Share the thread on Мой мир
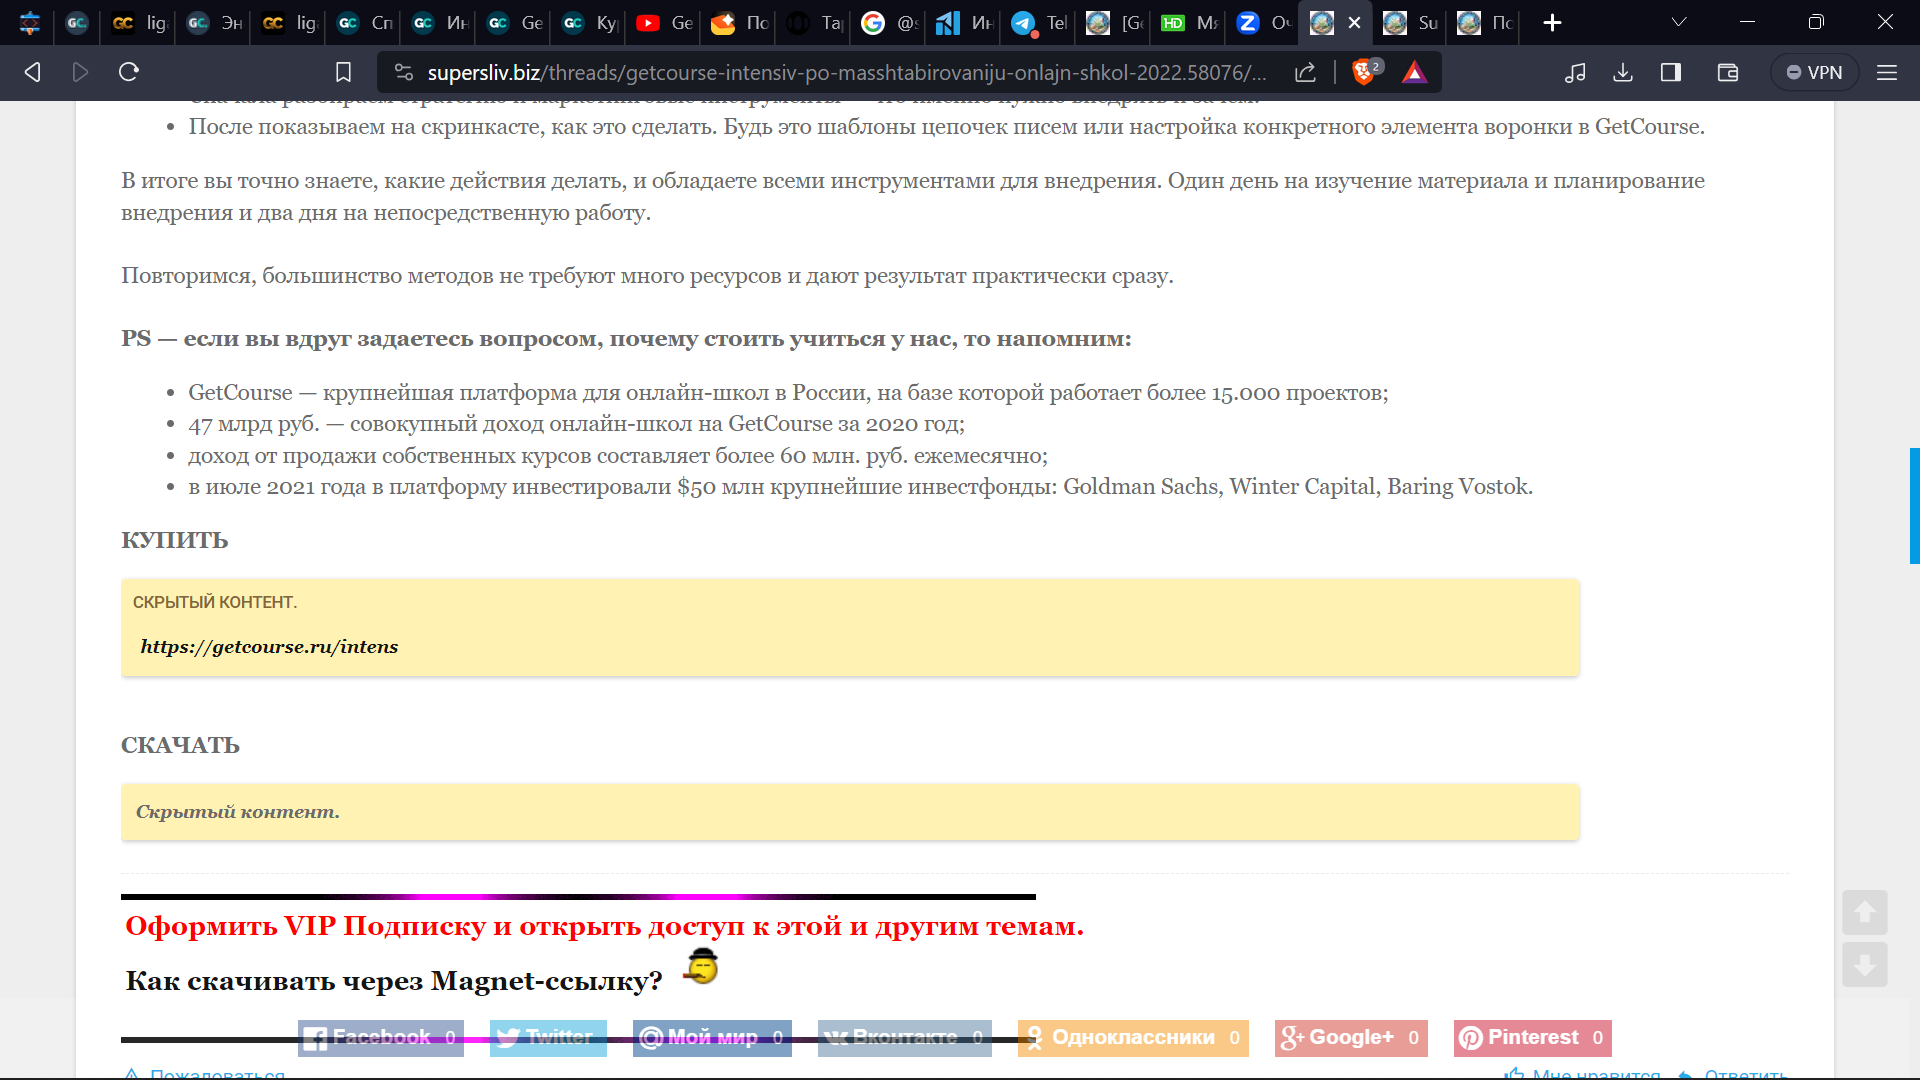Screen dimensions: 1920x1080 click(712, 1038)
